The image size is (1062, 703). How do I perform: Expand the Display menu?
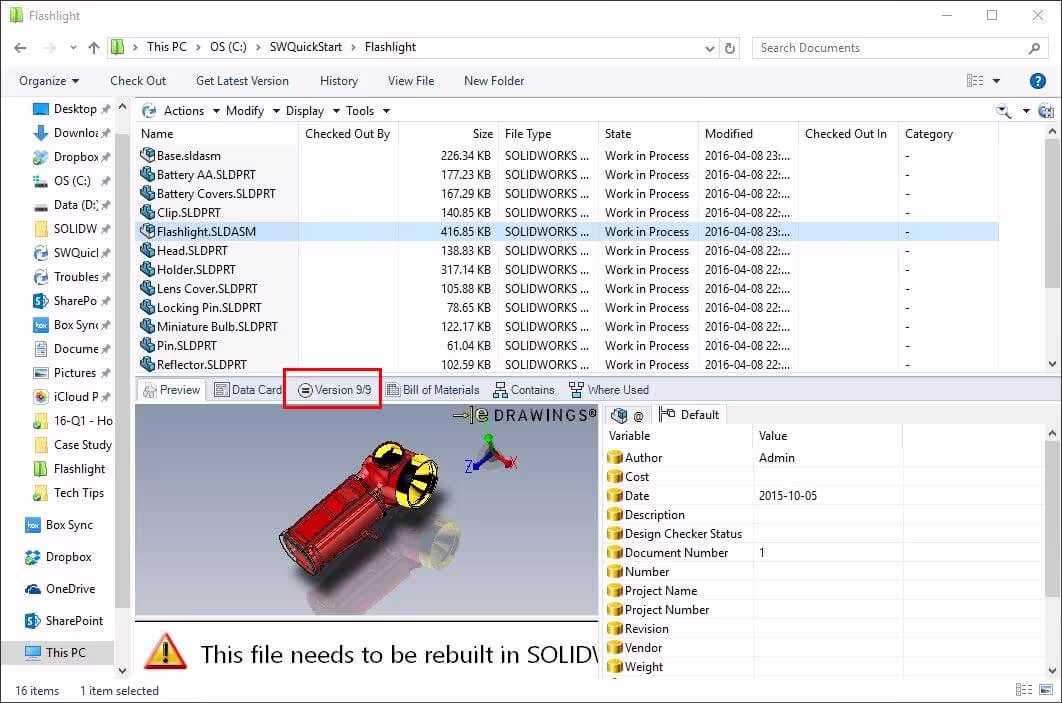click(x=312, y=111)
